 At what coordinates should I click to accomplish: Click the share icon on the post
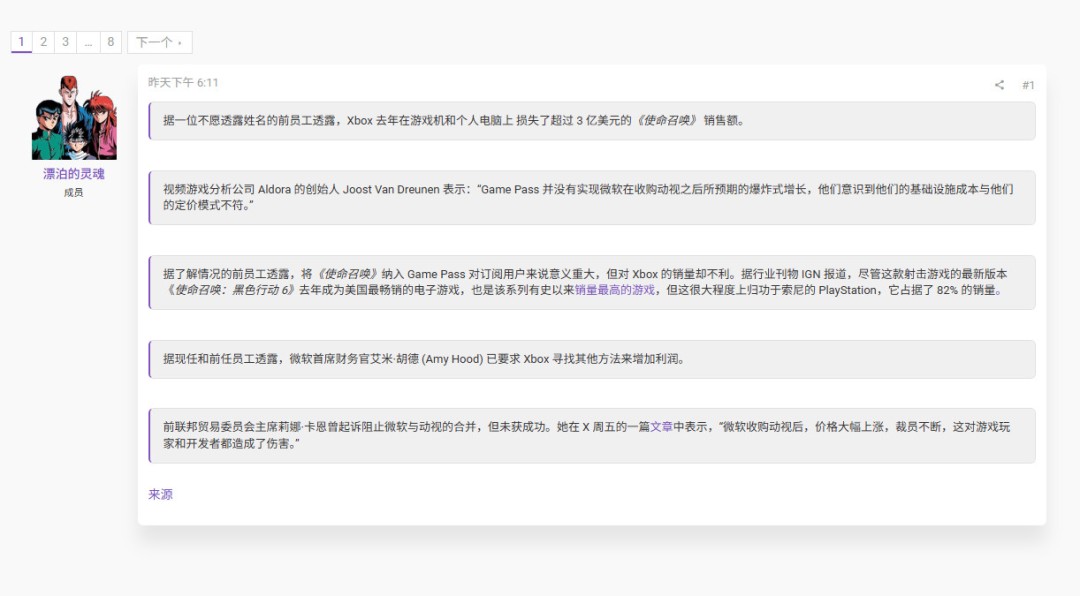(998, 85)
